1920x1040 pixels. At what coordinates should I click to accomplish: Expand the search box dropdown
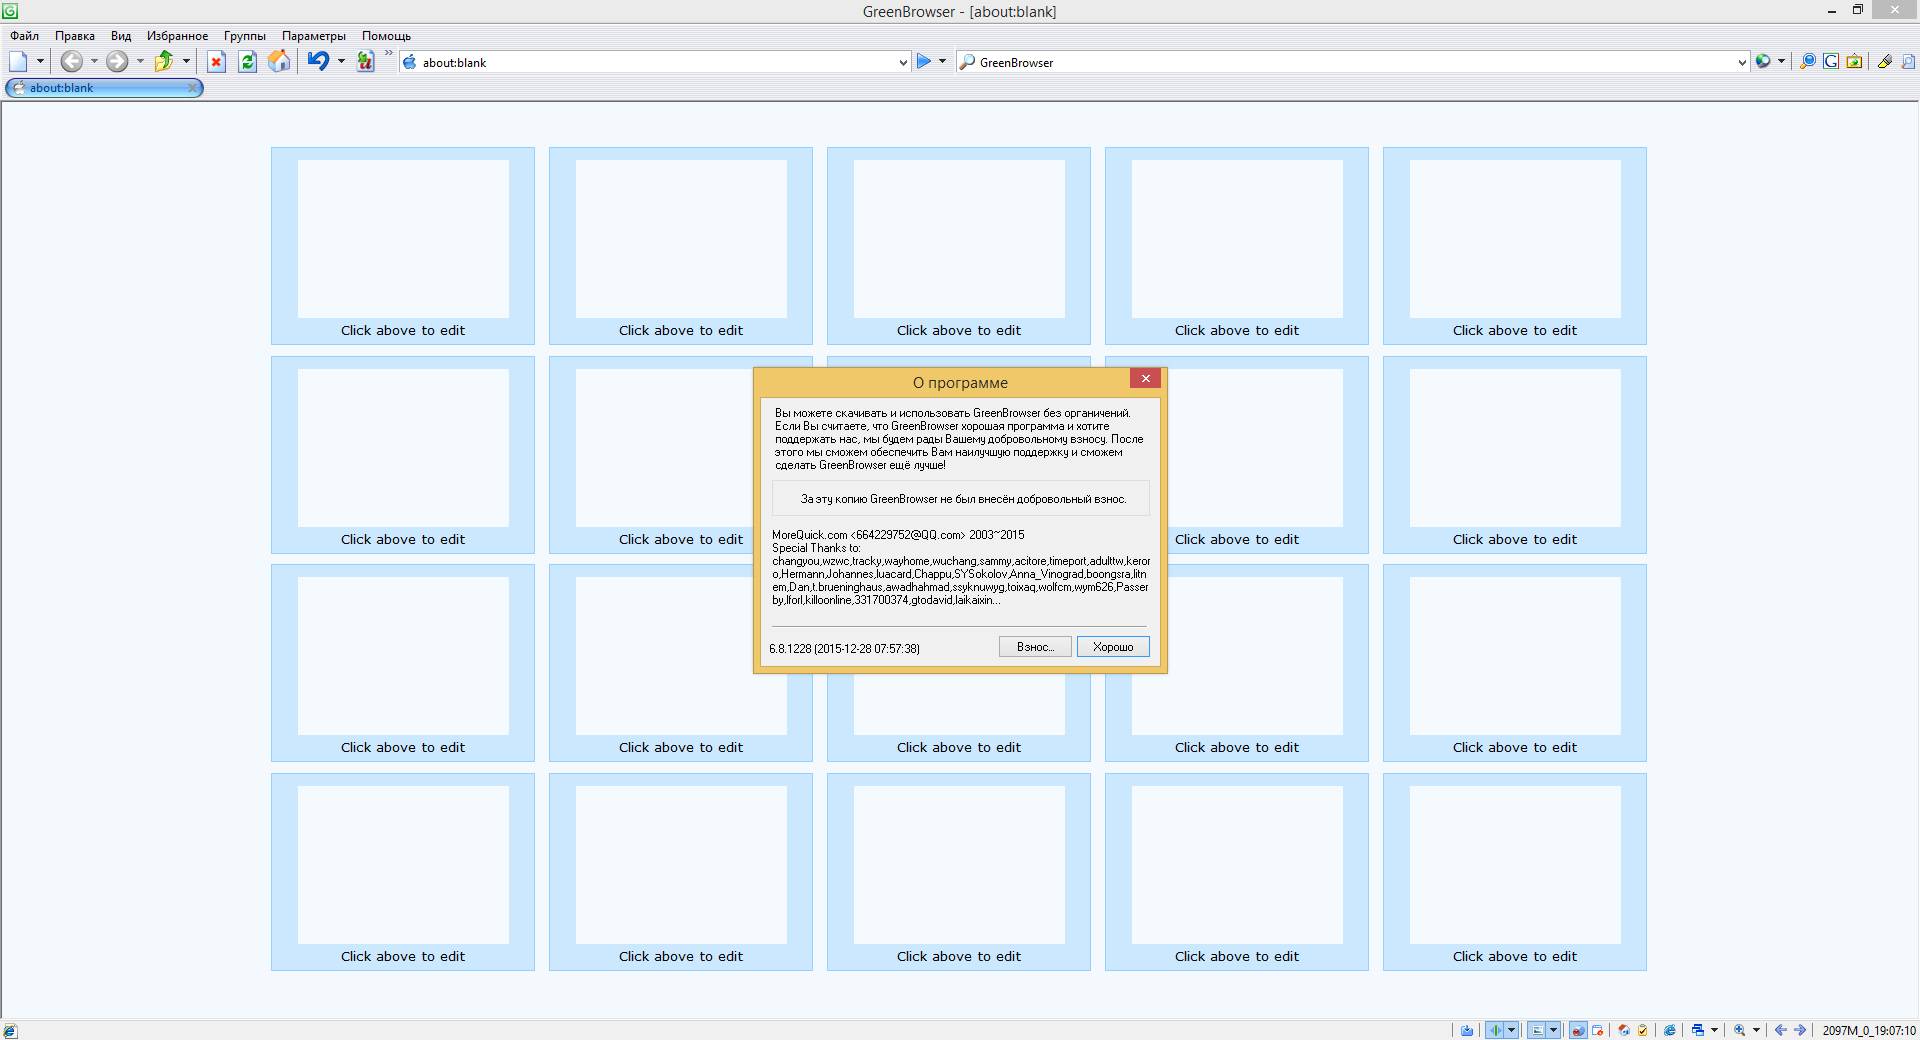[1741, 62]
